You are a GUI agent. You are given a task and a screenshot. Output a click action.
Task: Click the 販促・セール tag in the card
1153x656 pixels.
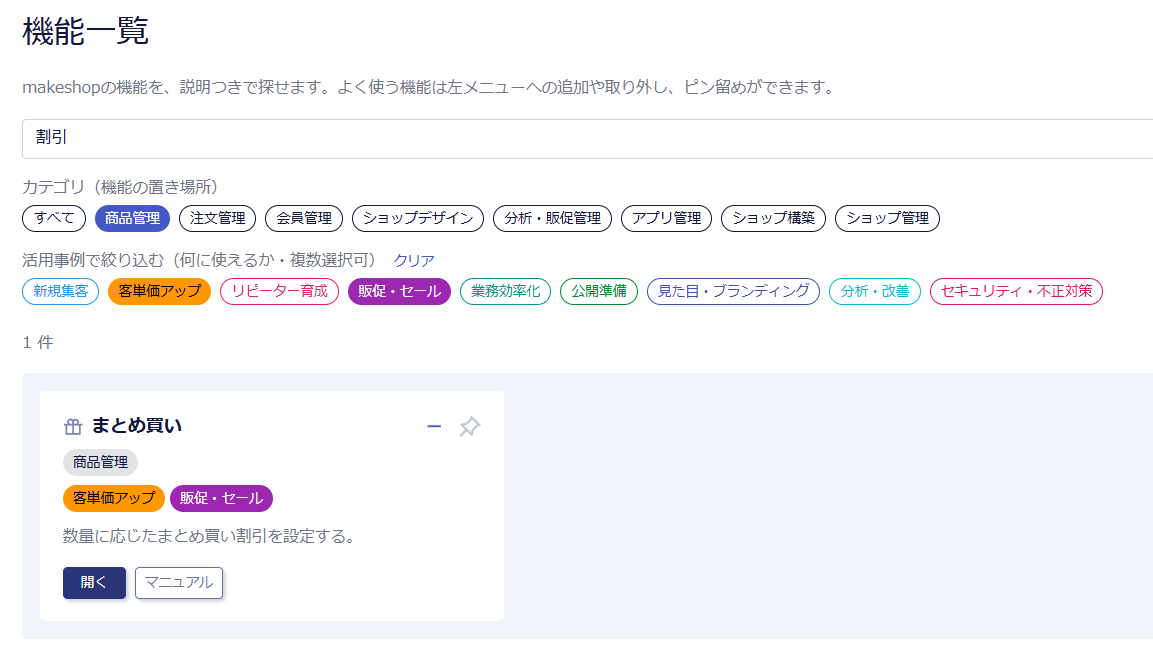tap(221, 498)
